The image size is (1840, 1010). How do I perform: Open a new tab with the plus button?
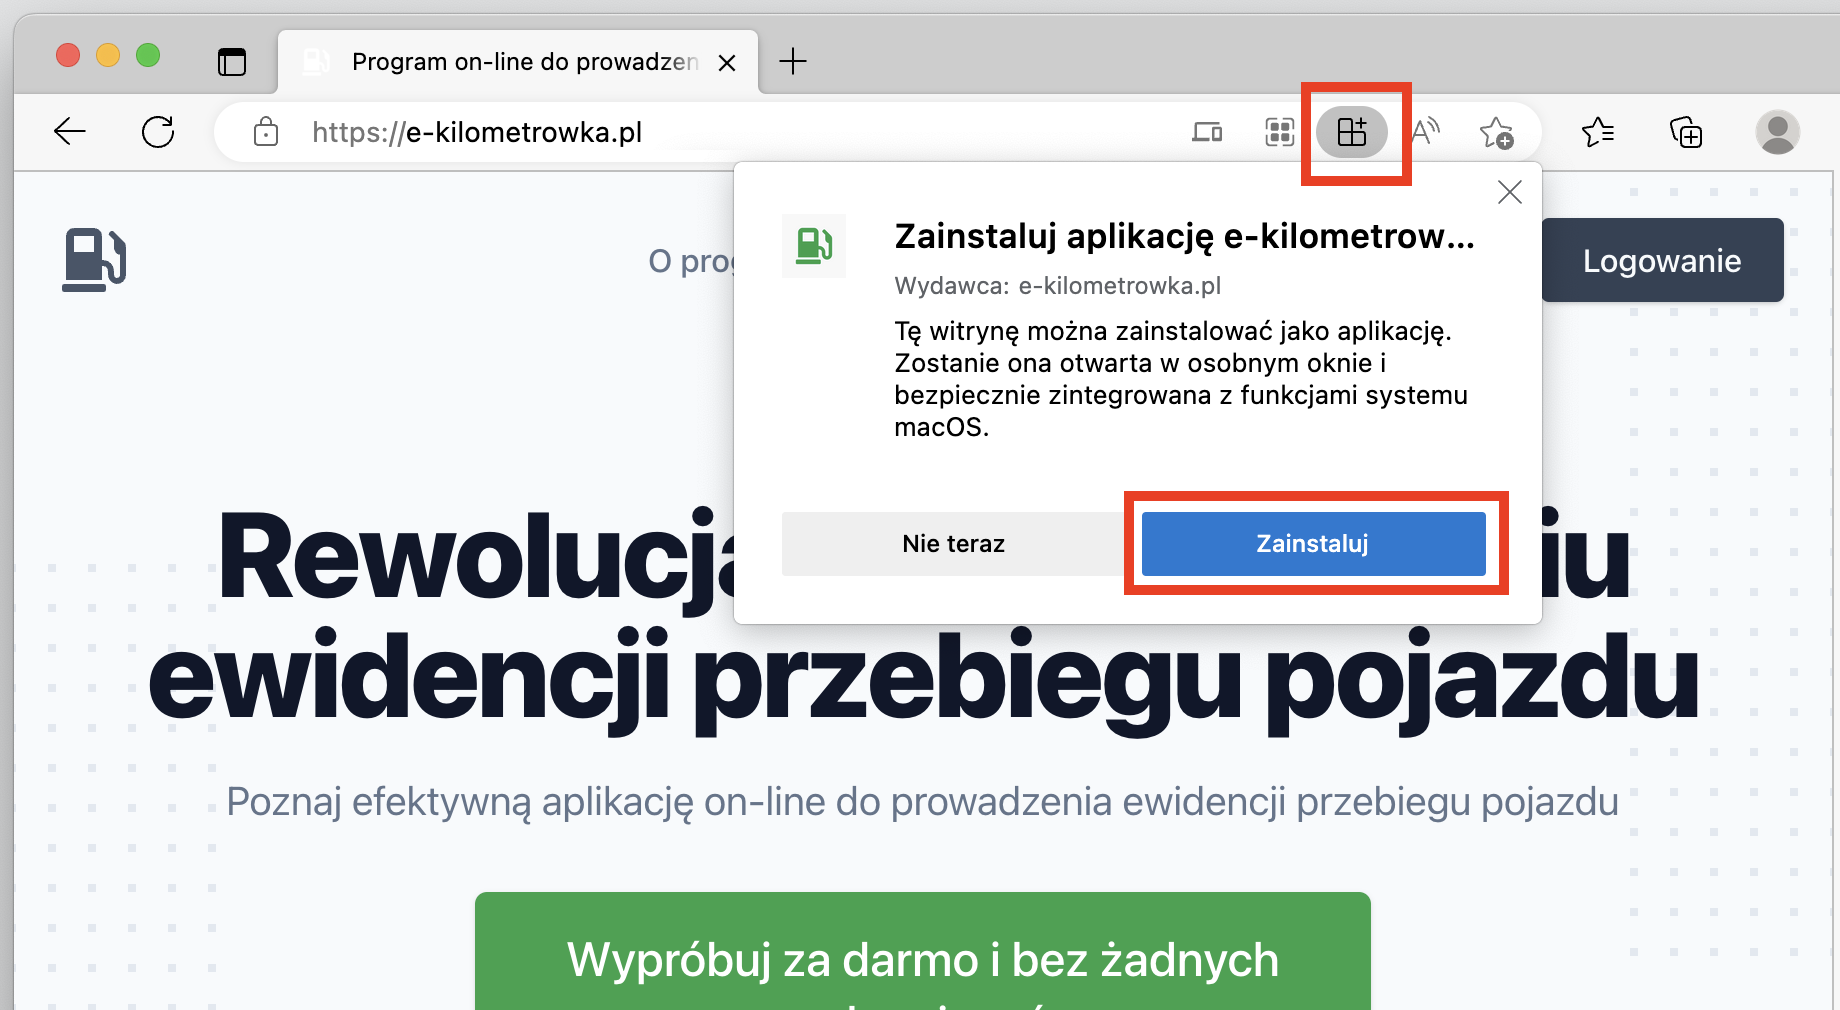click(793, 61)
